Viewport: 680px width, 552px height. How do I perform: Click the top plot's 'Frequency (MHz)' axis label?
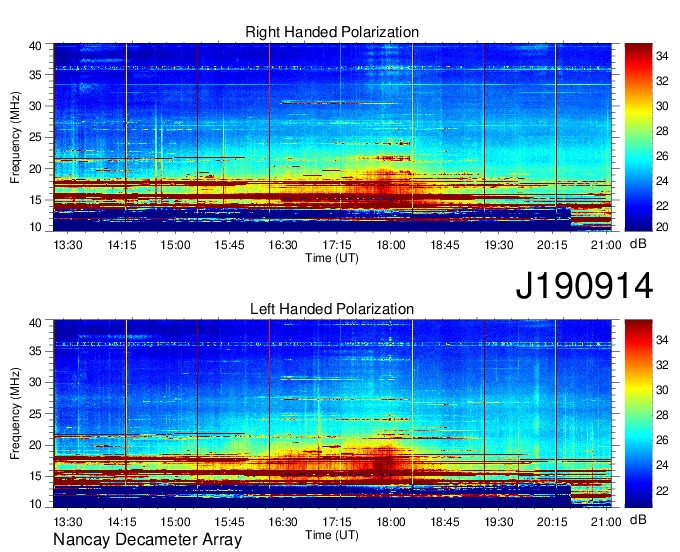click(x=15, y=137)
